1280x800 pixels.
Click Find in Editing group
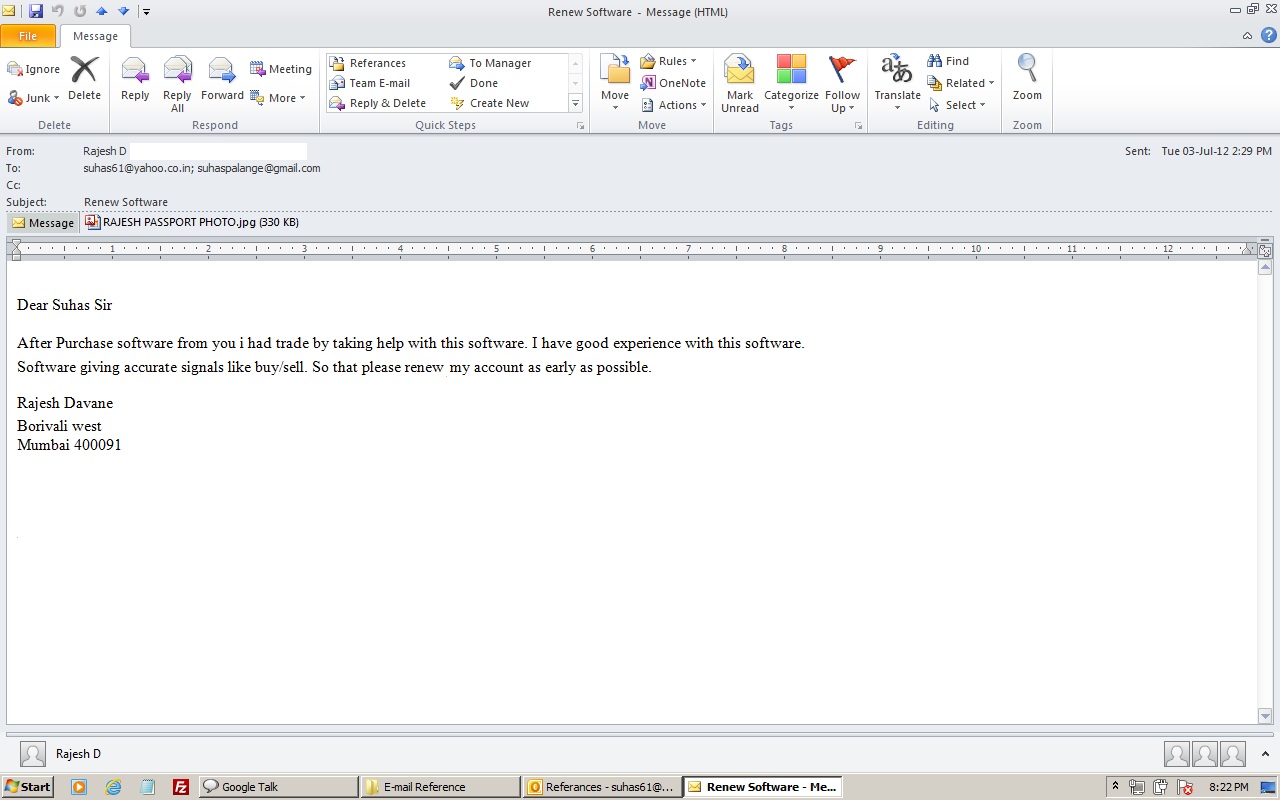948,61
